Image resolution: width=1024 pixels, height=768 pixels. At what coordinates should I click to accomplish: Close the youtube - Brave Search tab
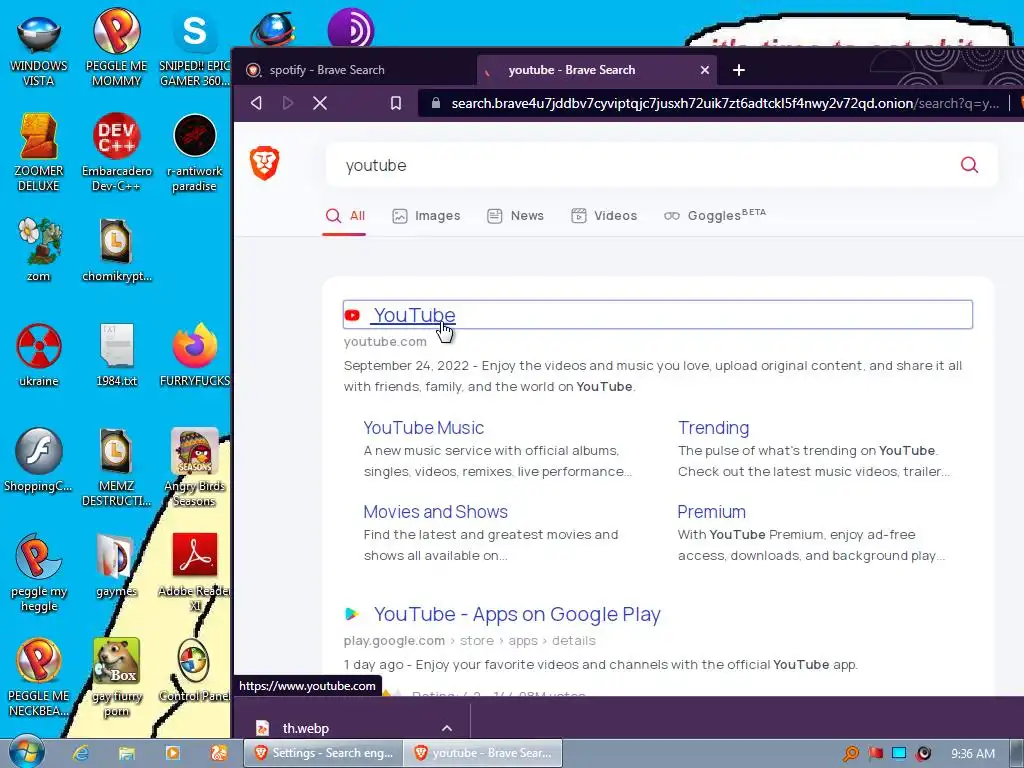[705, 70]
